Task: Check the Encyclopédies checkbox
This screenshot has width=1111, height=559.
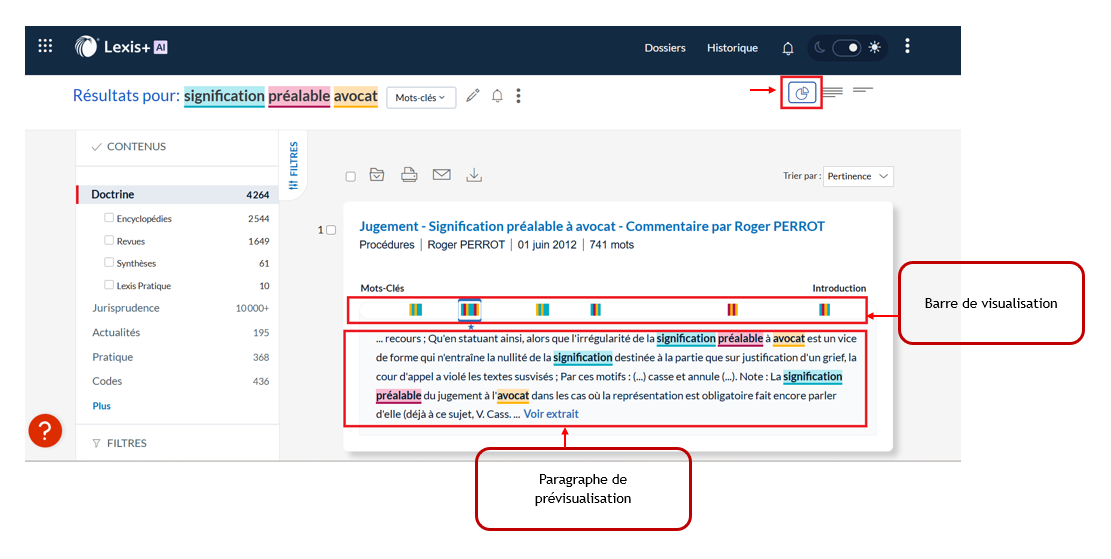Action: pos(109,217)
